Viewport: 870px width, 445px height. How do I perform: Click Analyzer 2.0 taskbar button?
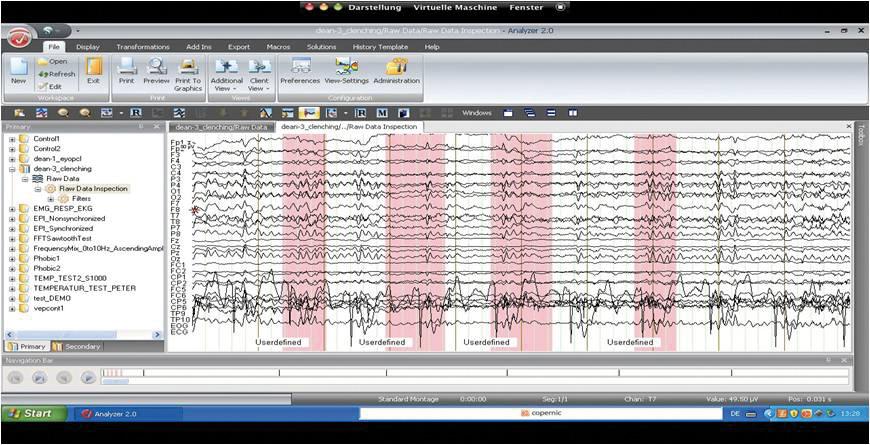128,414
